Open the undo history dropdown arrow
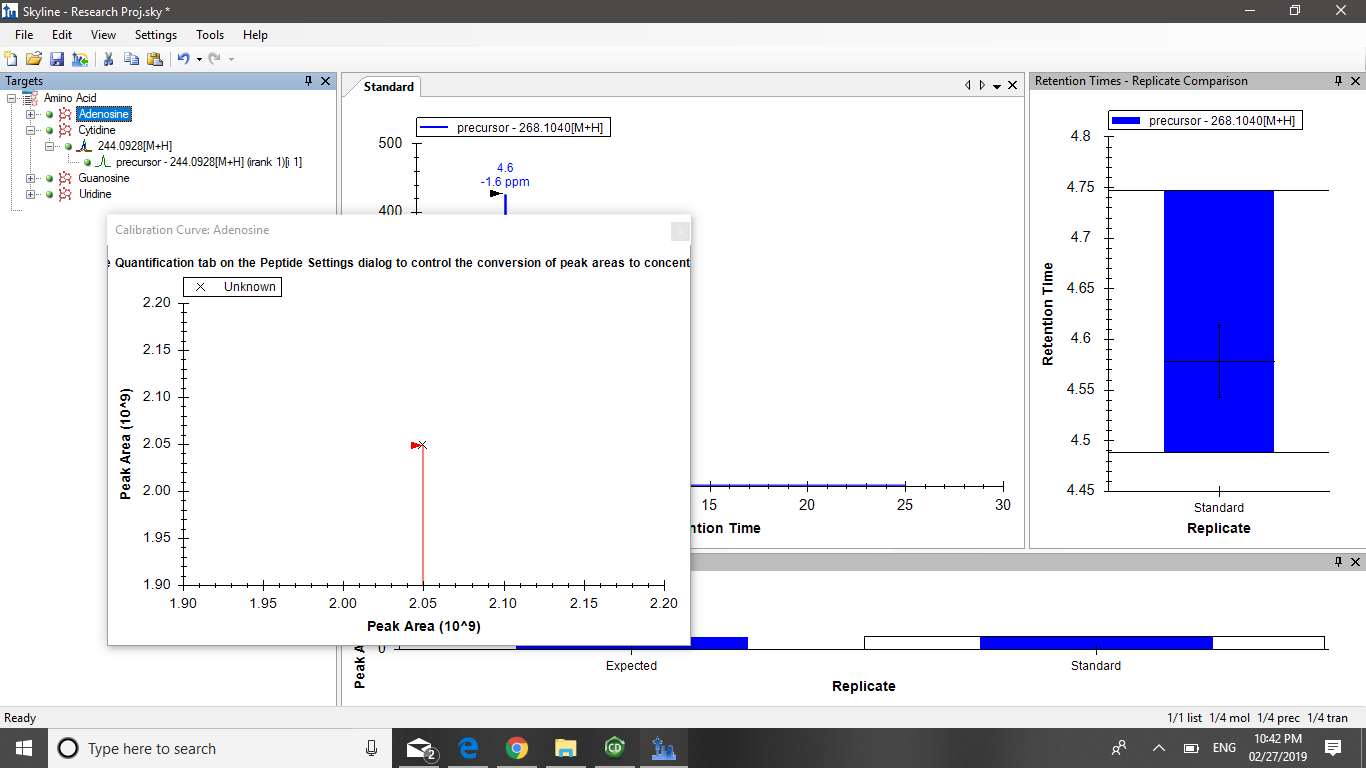Image resolution: width=1366 pixels, height=768 pixels. click(199, 59)
